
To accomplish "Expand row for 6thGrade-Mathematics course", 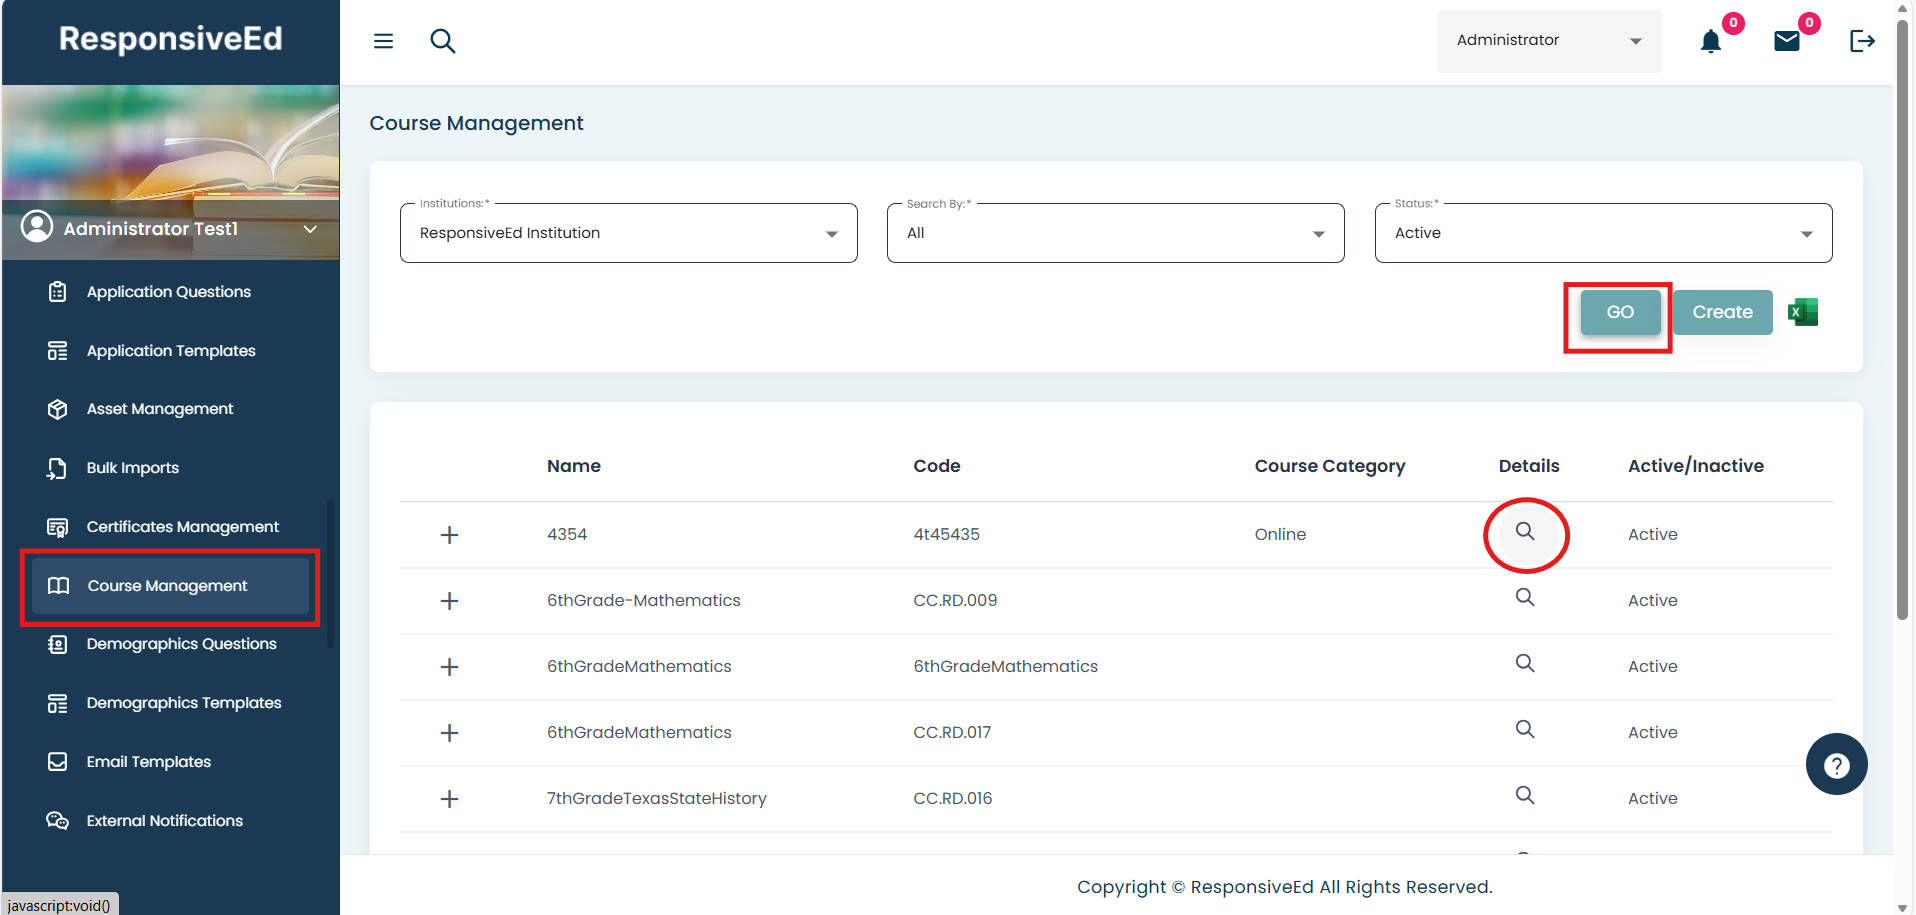I will [450, 601].
